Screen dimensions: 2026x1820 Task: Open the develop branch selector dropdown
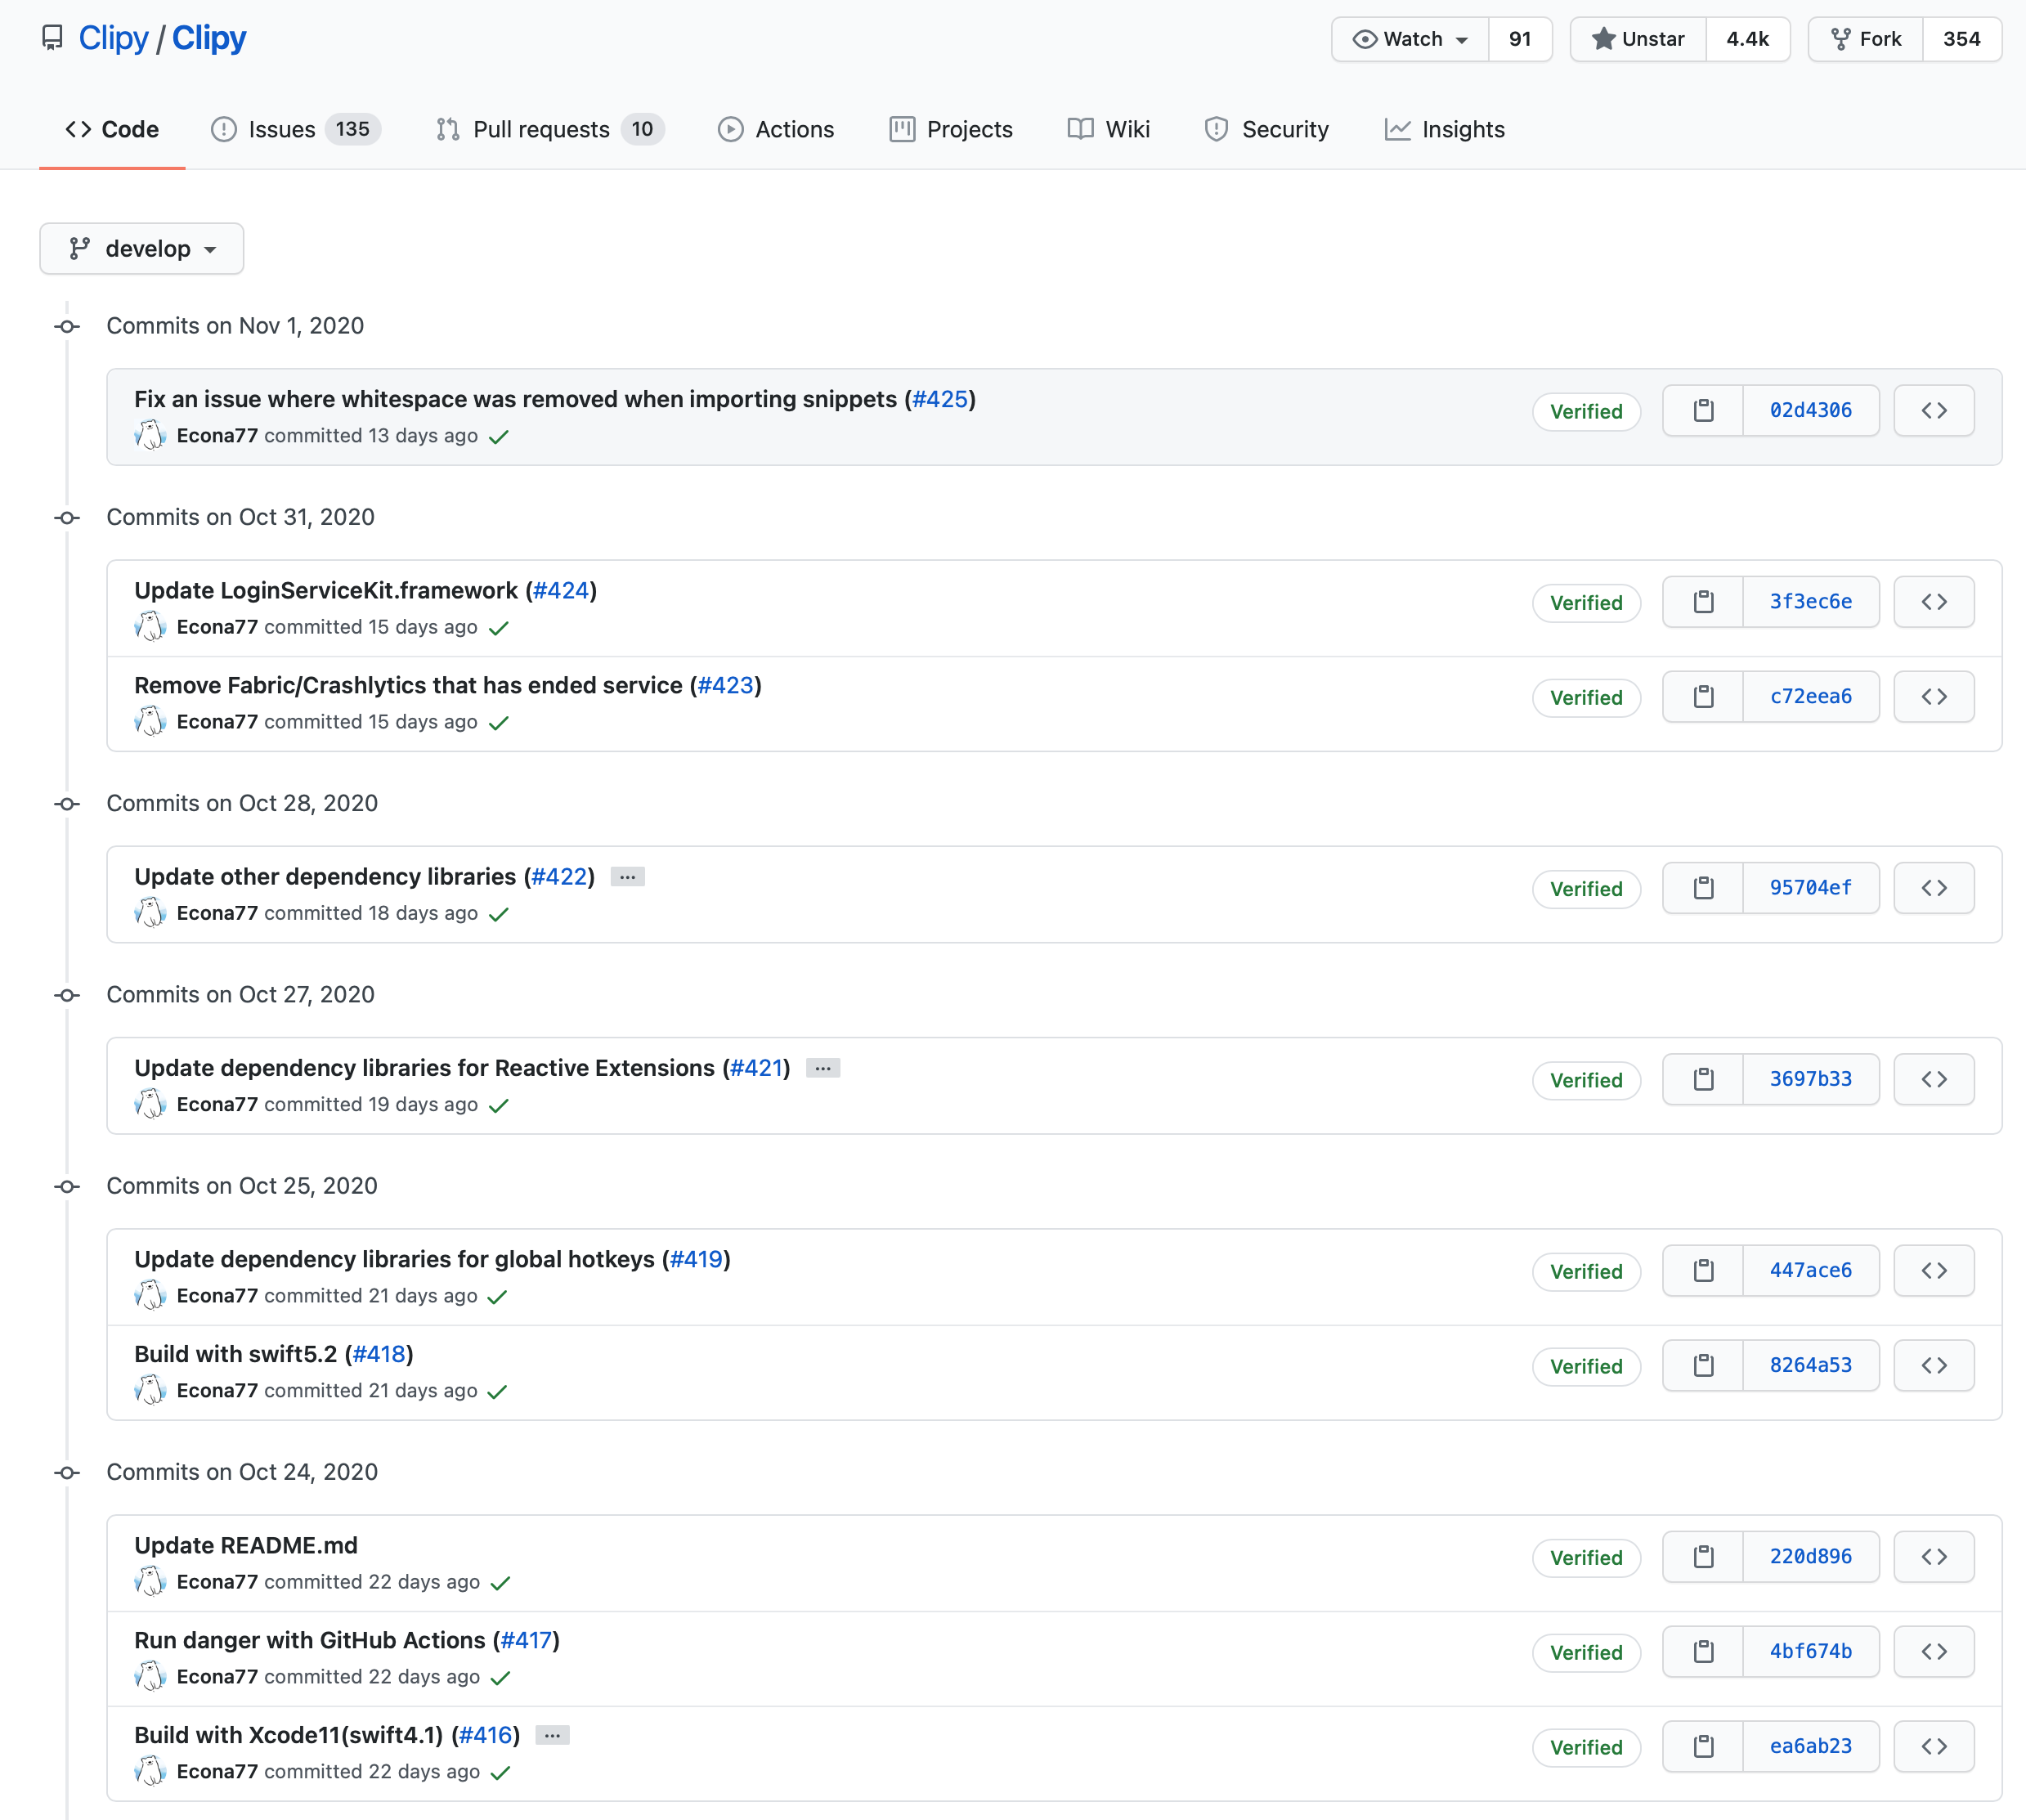pyautogui.click(x=142, y=249)
